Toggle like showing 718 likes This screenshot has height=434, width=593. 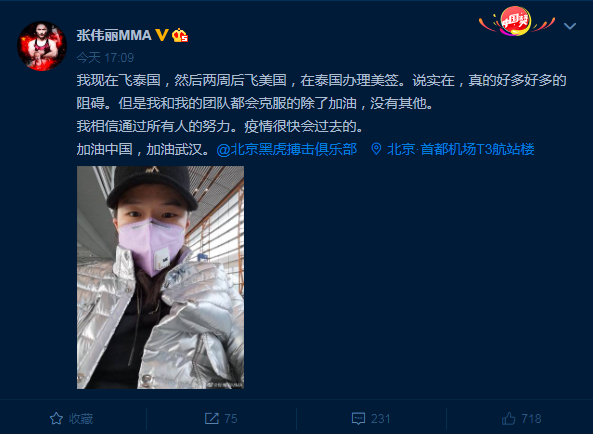click(522, 418)
